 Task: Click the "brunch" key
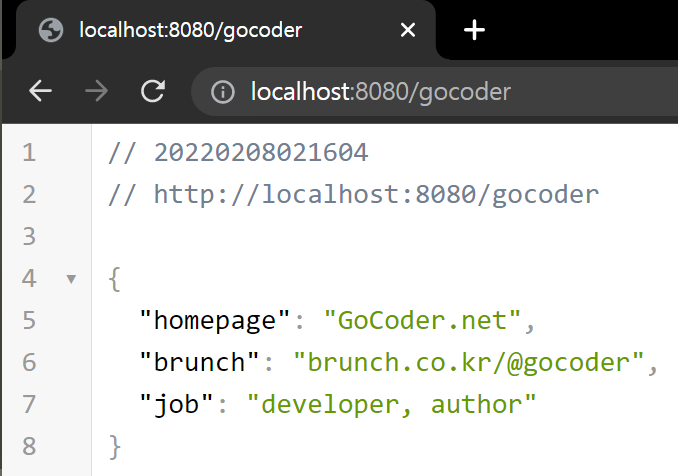pos(199,362)
